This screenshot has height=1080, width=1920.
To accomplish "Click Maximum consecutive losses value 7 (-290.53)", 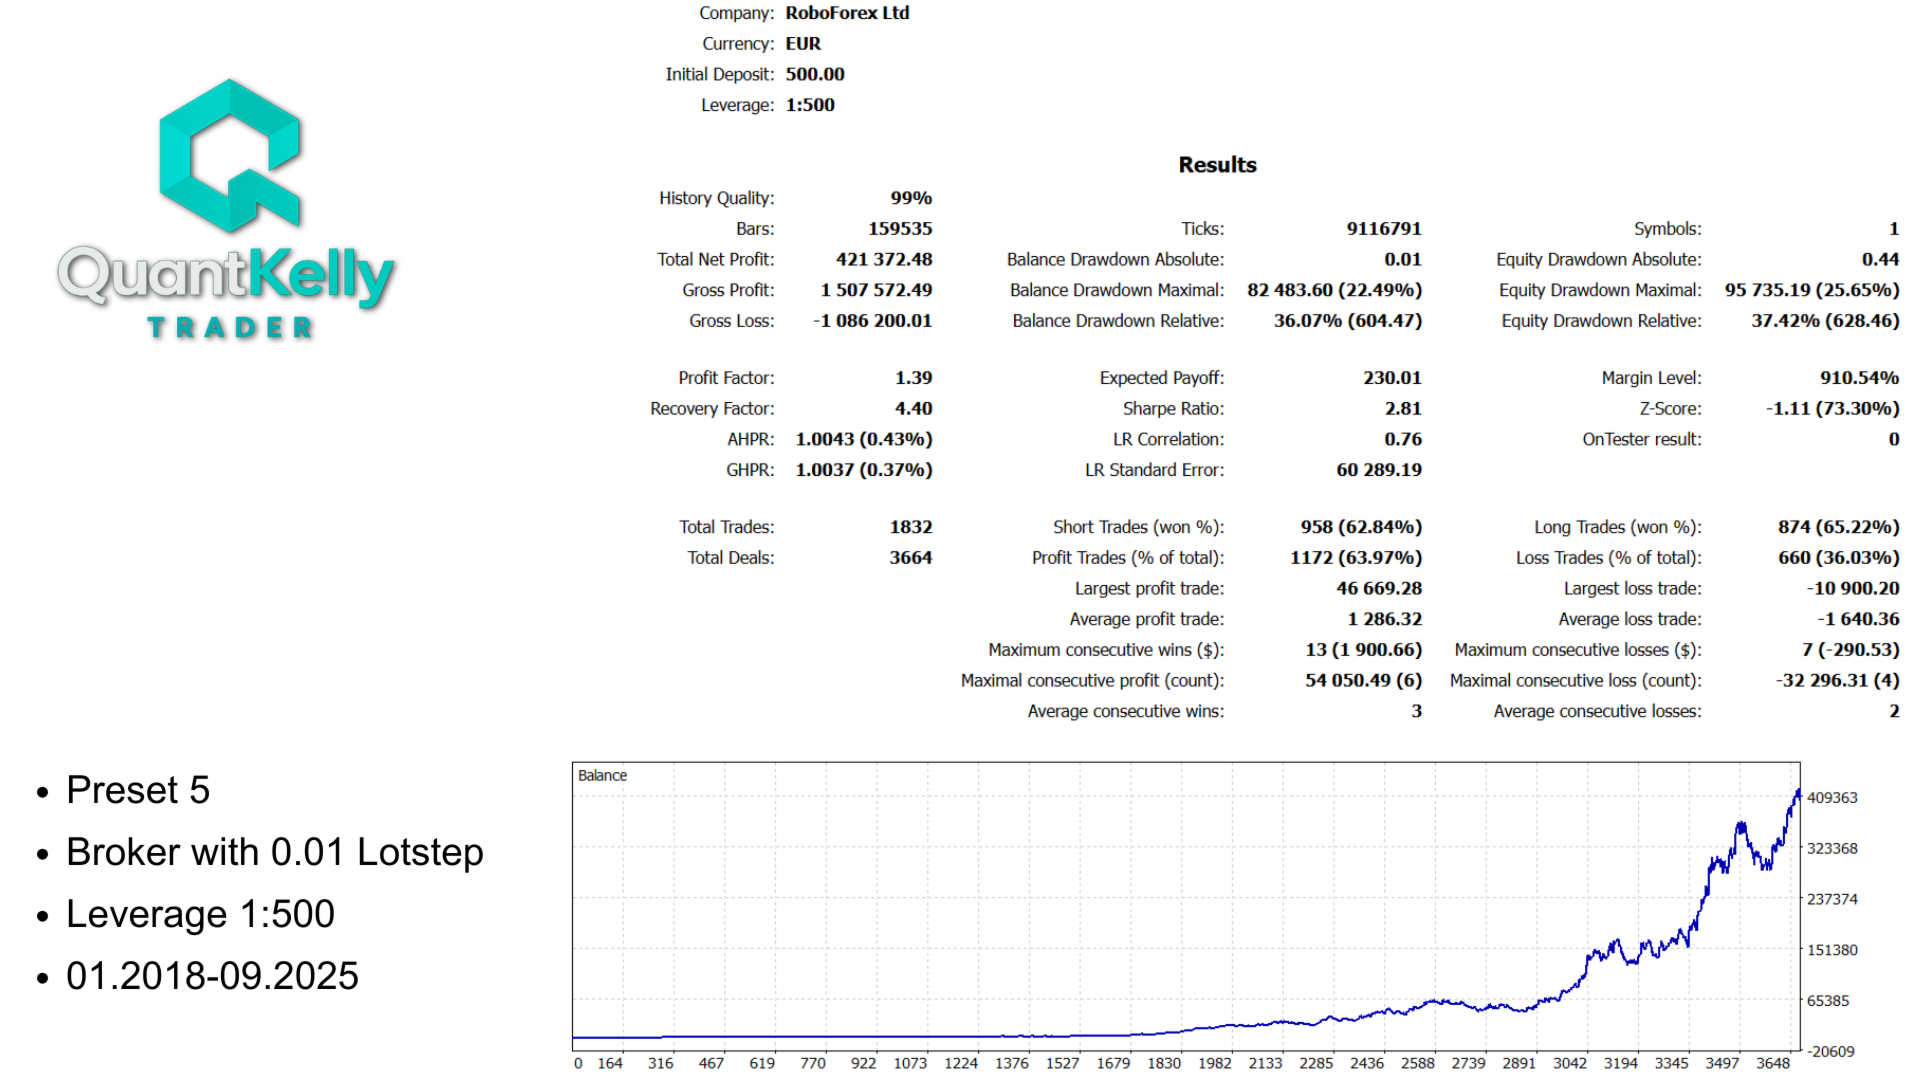I will click(x=1850, y=650).
